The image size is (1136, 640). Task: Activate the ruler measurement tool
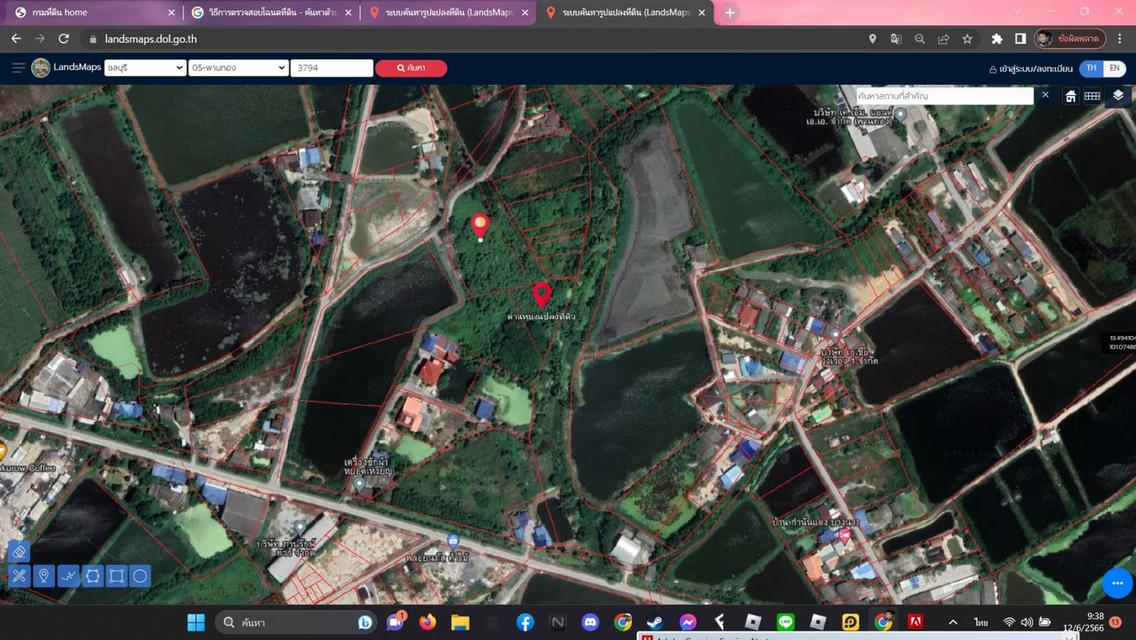click(19, 576)
